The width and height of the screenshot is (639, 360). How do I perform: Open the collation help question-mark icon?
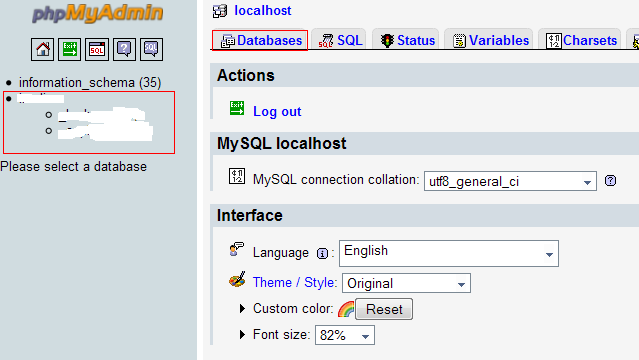pos(610,180)
